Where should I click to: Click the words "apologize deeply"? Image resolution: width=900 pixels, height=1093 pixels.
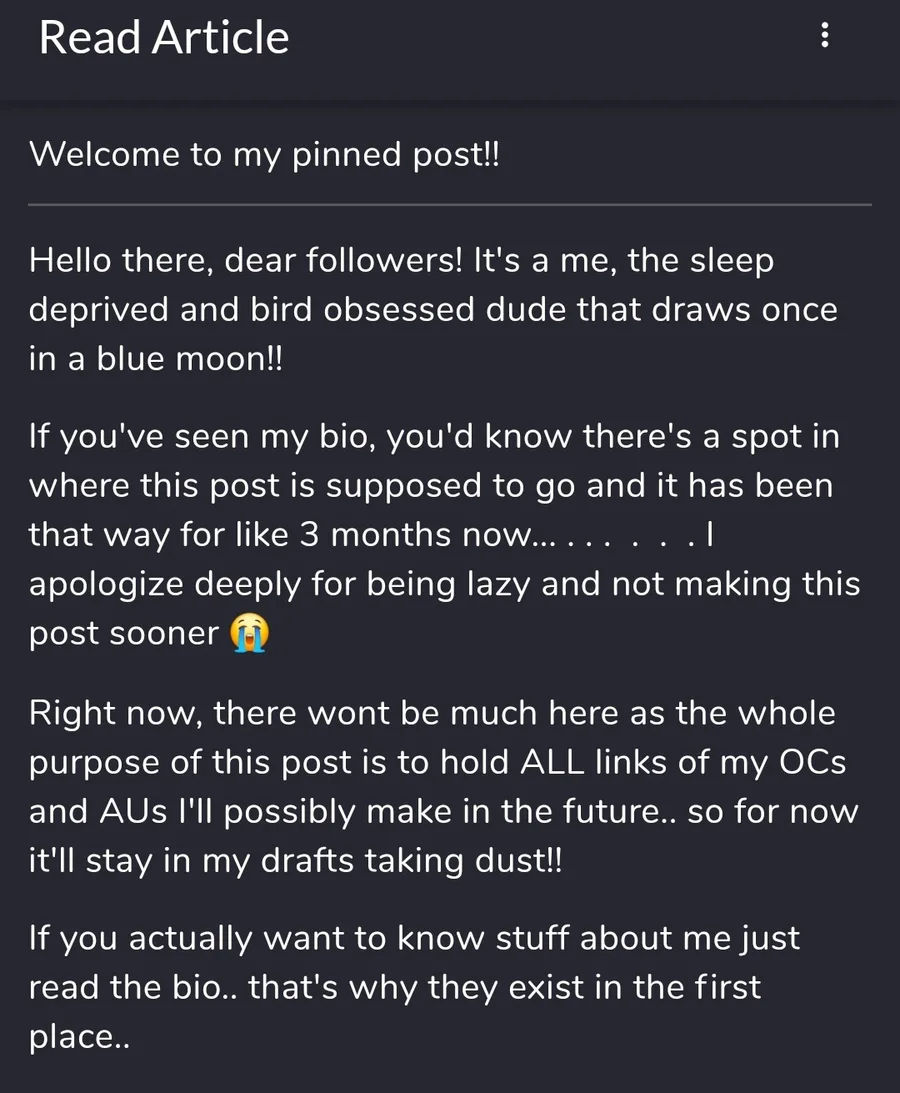coord(153,583)
